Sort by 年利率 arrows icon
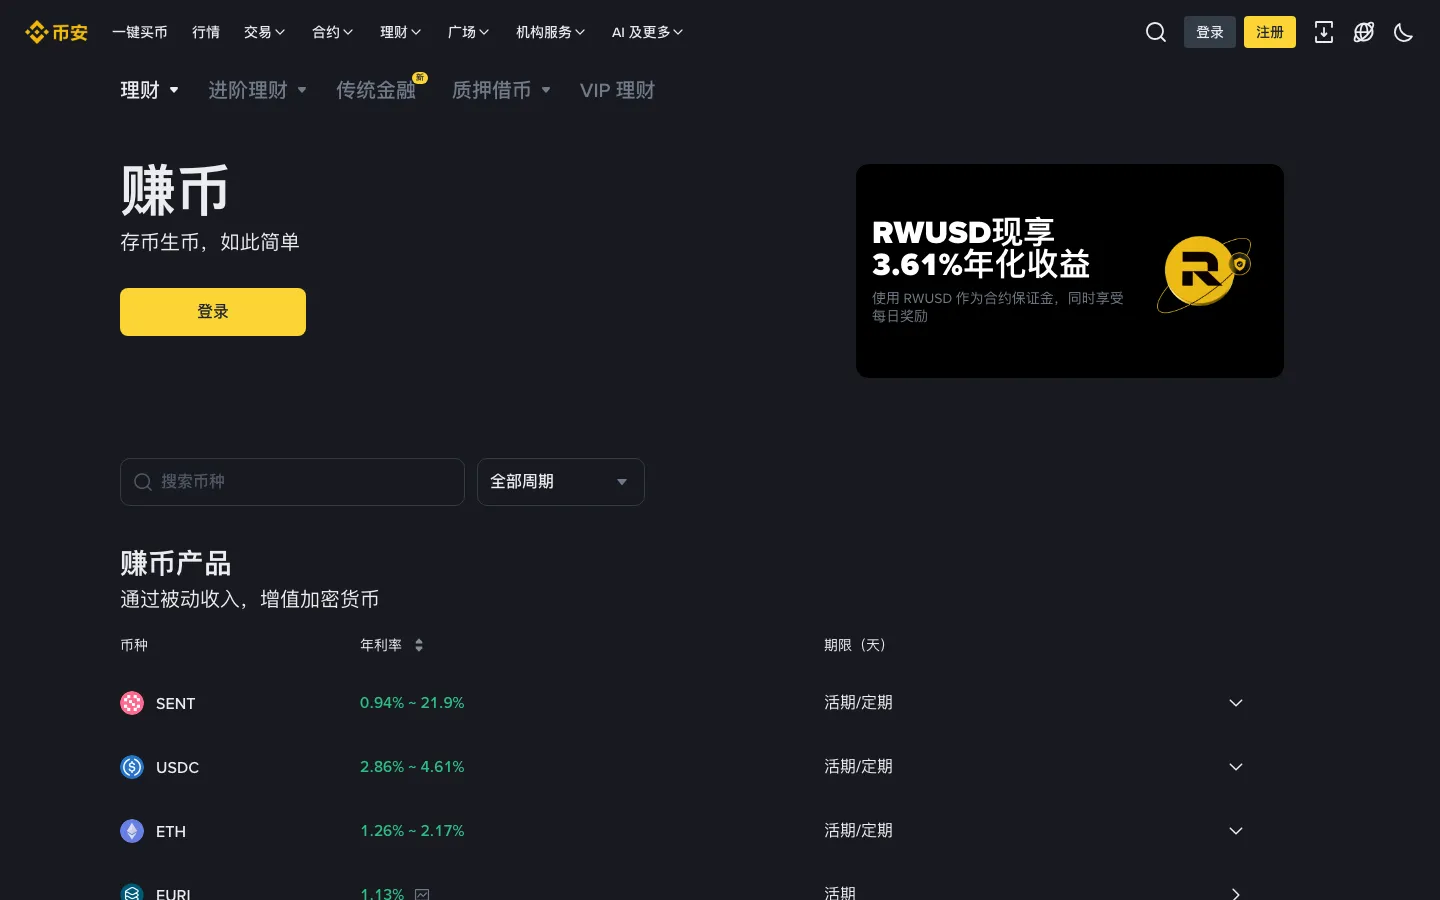Viewport: 1440px width, 900px height. click(x=419, y=645)
